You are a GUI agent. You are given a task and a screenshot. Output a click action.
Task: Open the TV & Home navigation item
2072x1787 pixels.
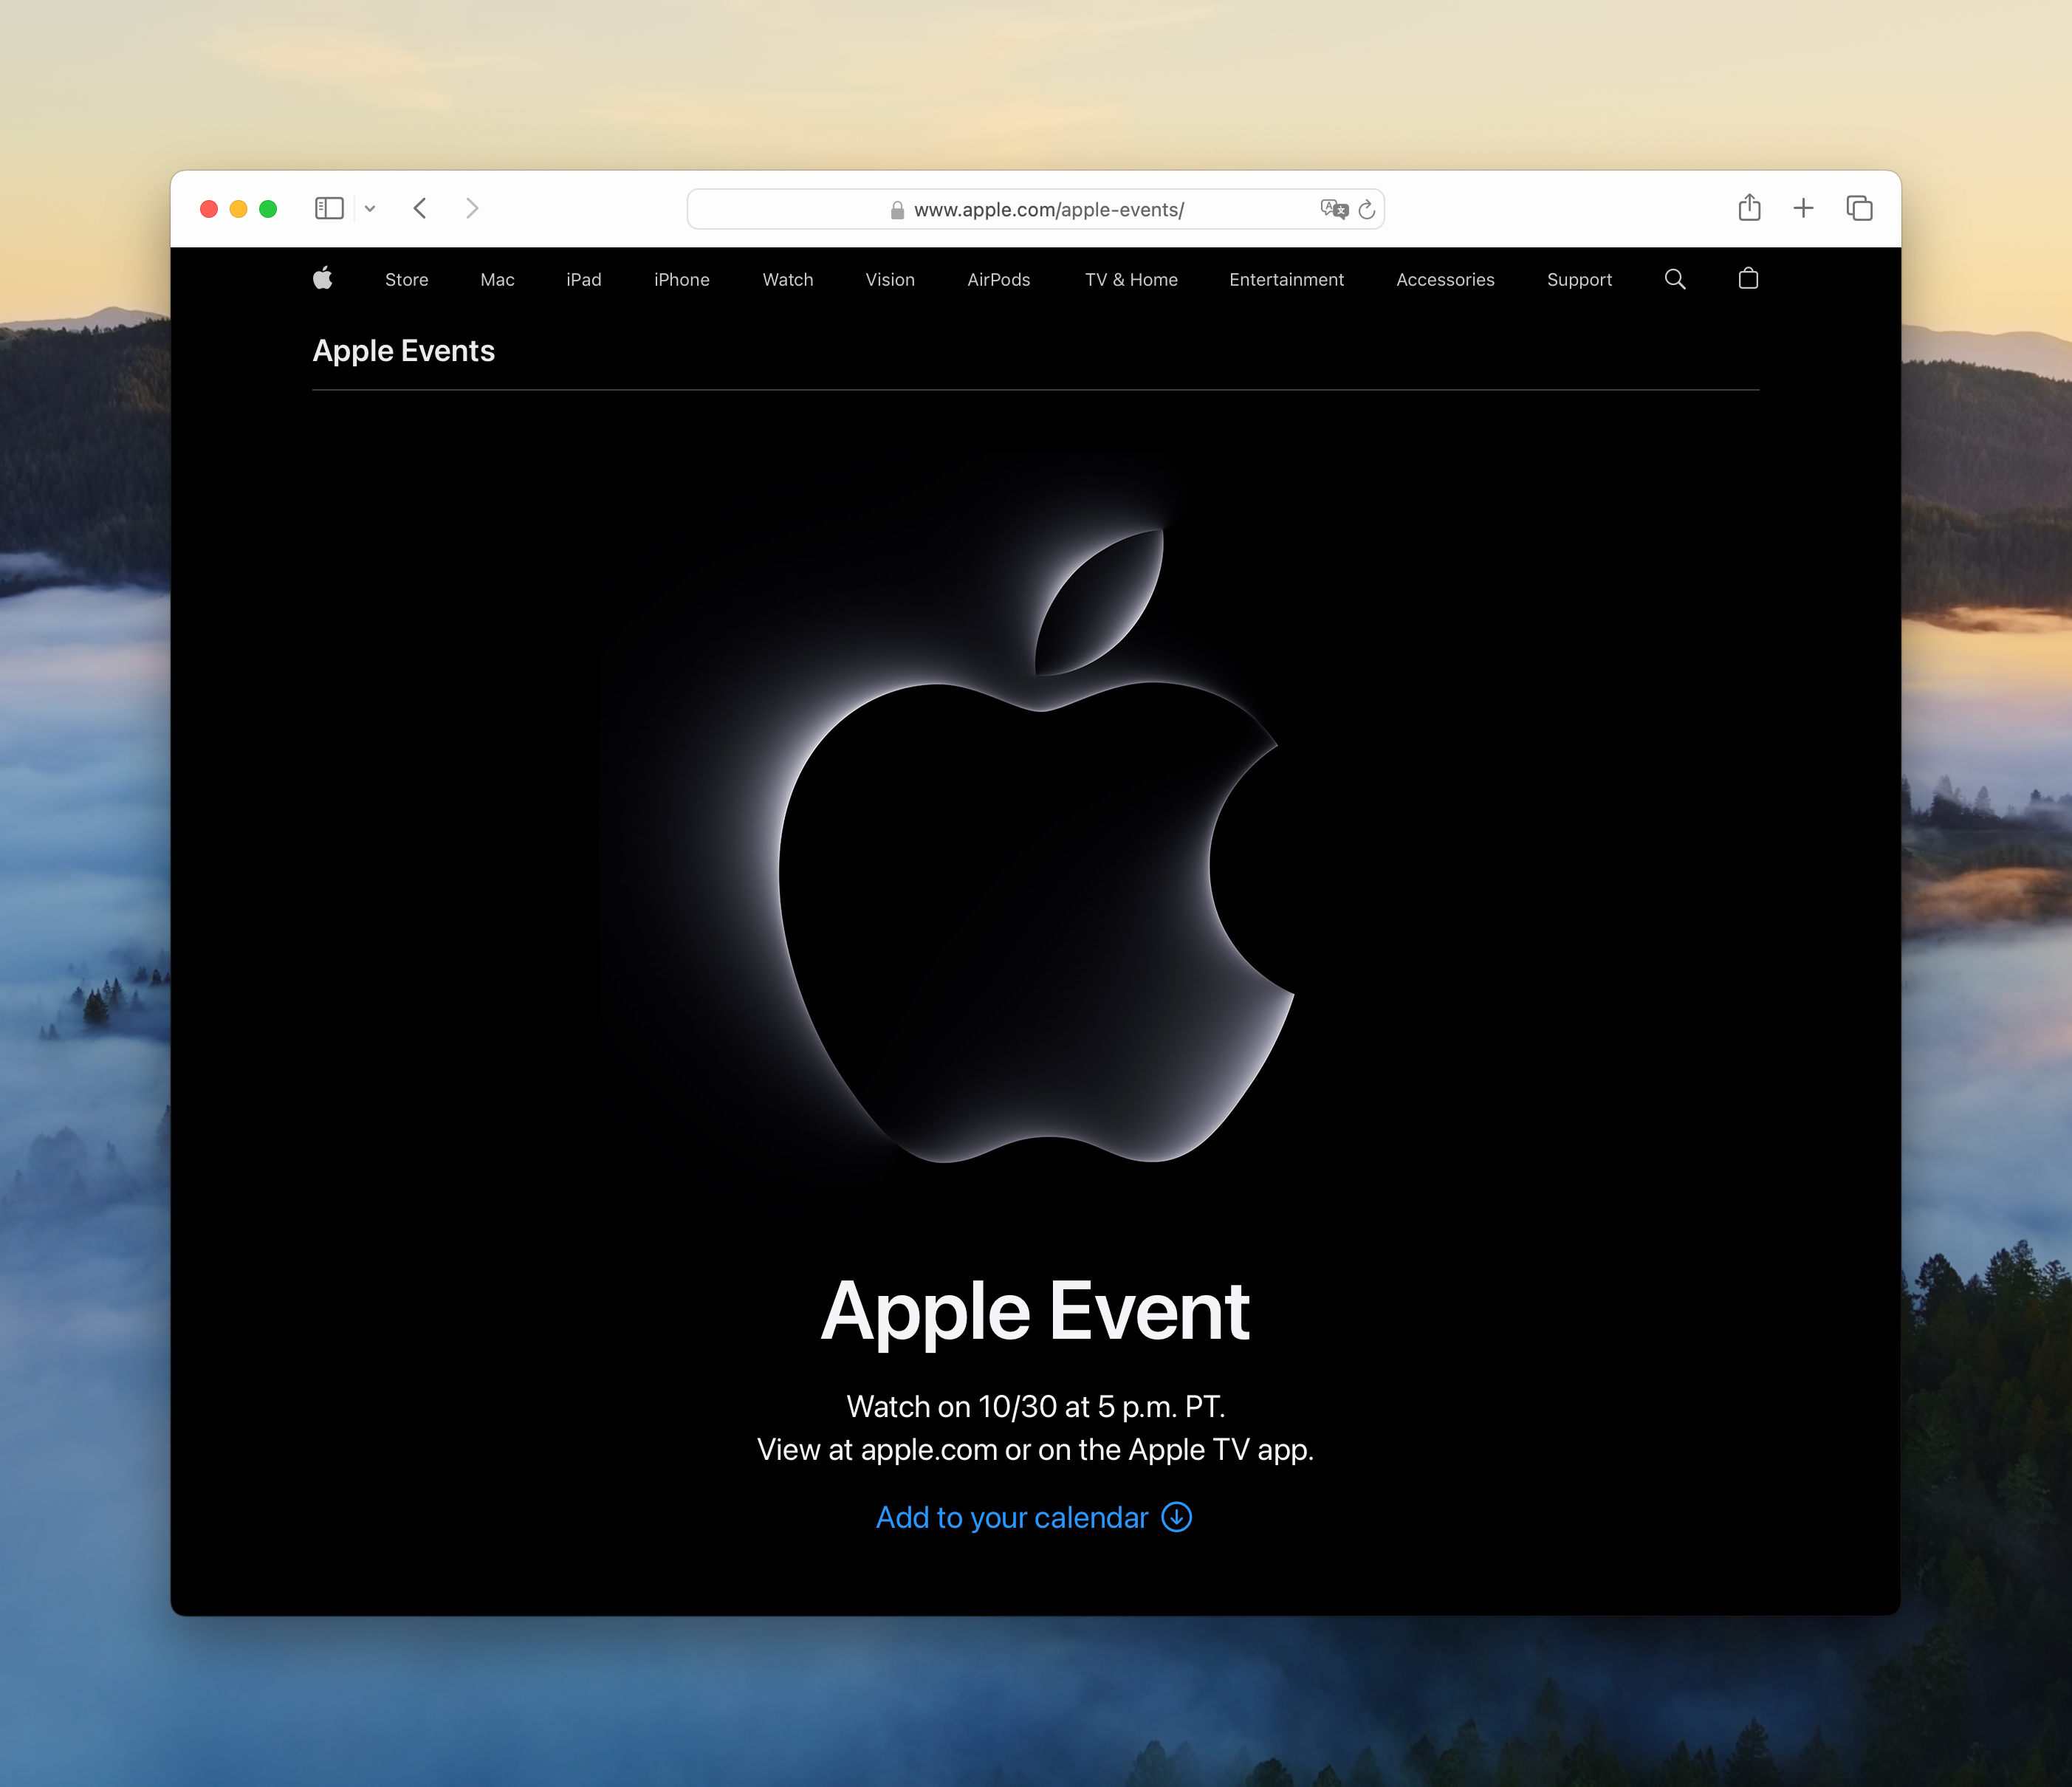point(1131,280)
